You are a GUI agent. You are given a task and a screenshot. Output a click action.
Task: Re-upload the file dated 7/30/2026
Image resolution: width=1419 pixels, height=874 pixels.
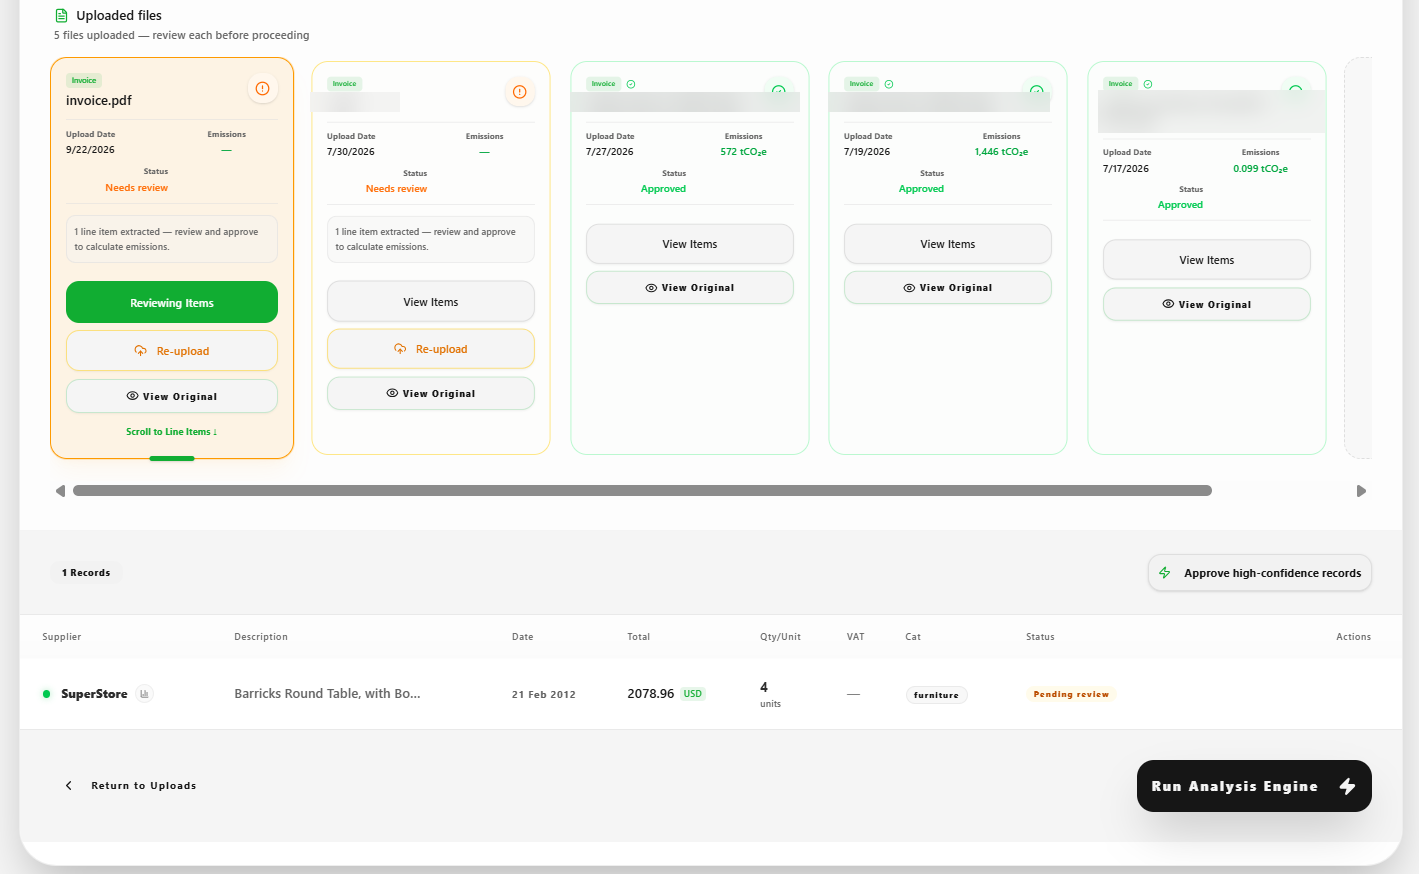[431, 349]
